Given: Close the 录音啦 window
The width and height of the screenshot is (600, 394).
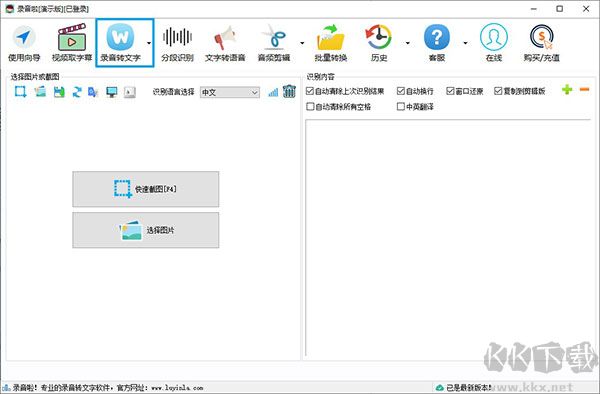Looking at the screenshot, I should click(586, 8).
